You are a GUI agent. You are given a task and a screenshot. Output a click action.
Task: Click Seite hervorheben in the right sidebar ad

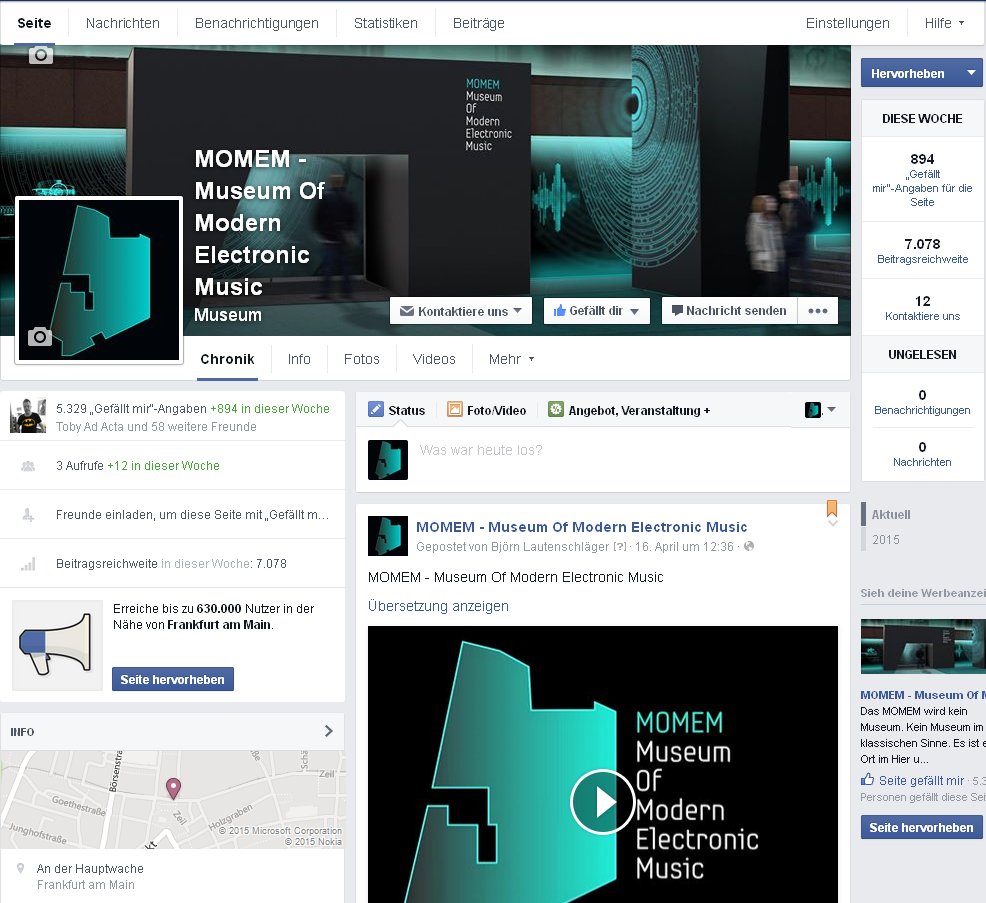[921, 828]
